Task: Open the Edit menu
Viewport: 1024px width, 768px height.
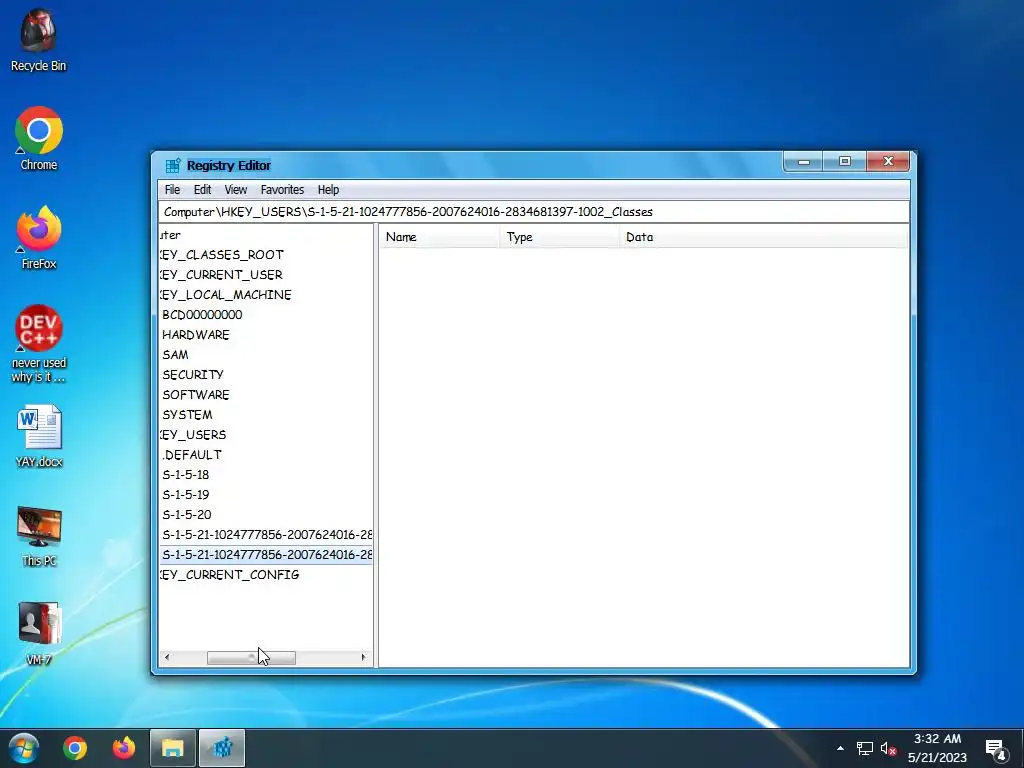Action: (202, 189)
